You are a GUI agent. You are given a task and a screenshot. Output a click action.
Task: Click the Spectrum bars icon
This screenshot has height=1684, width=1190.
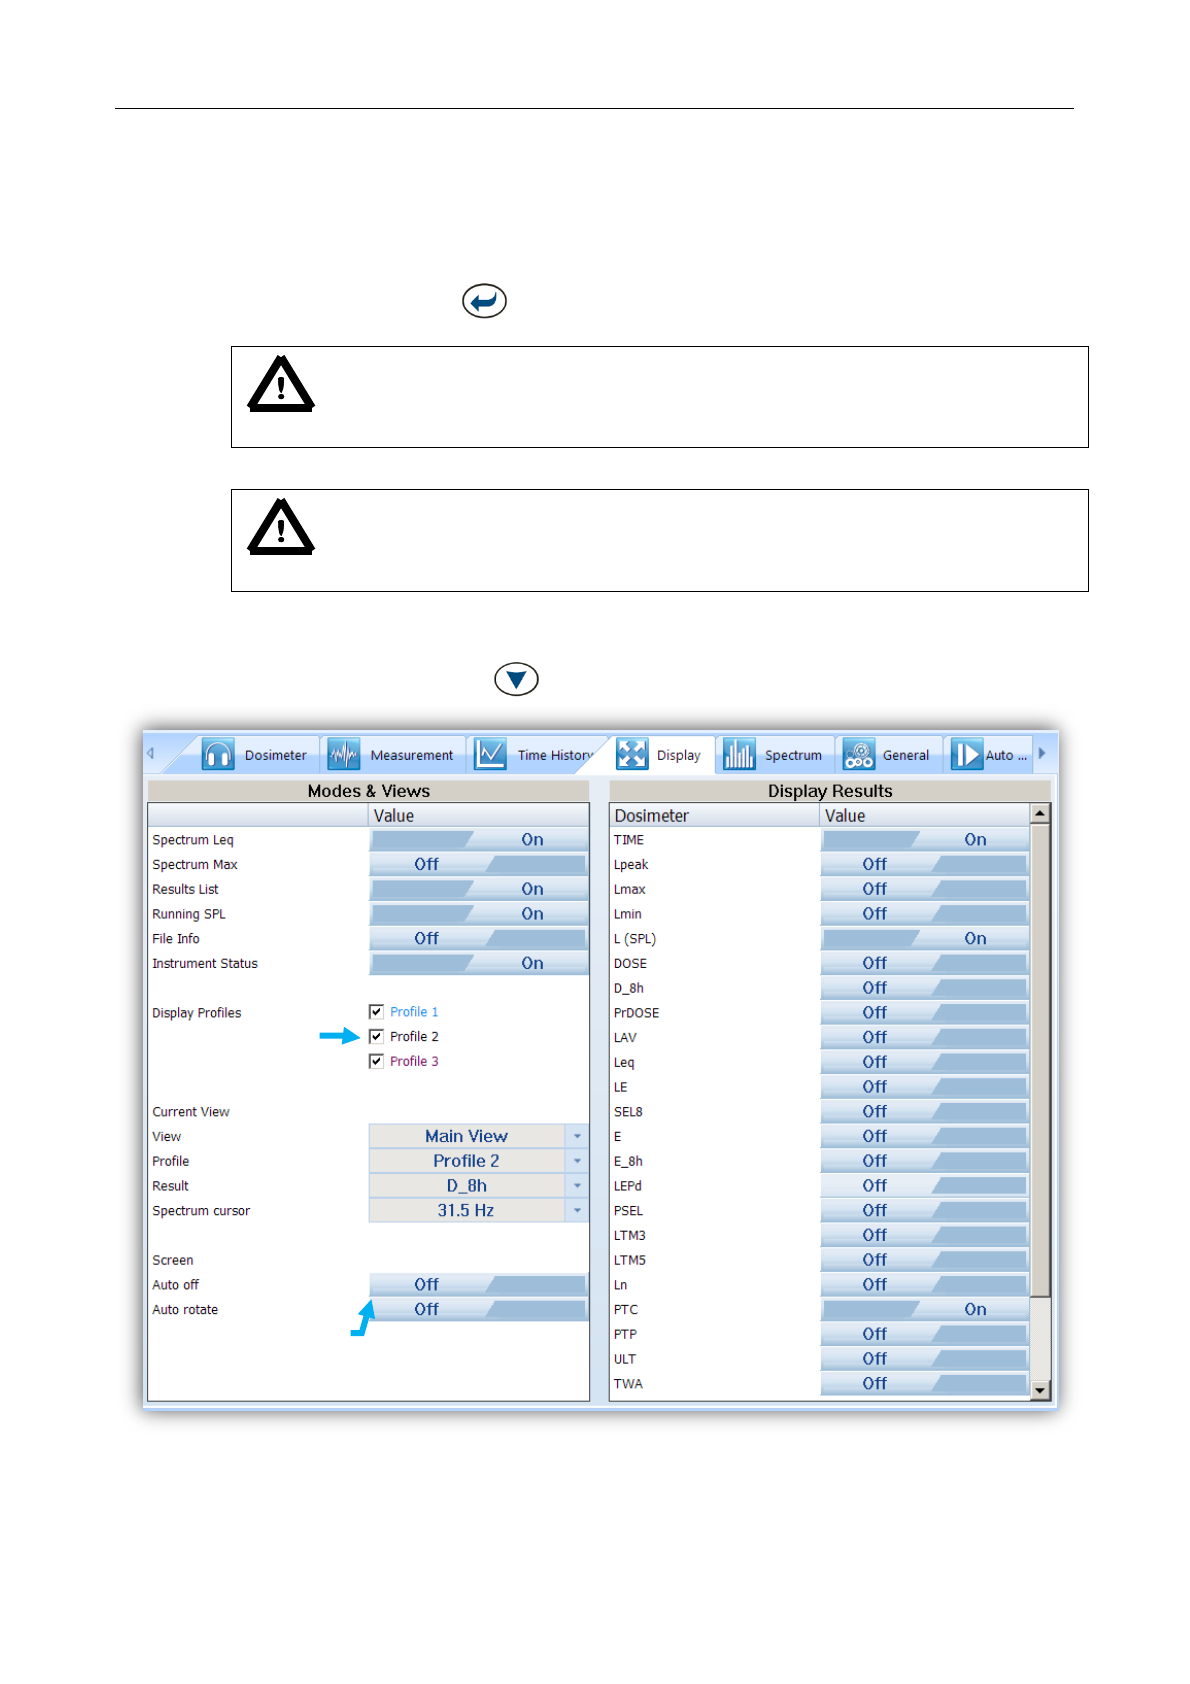coord(739,755)
